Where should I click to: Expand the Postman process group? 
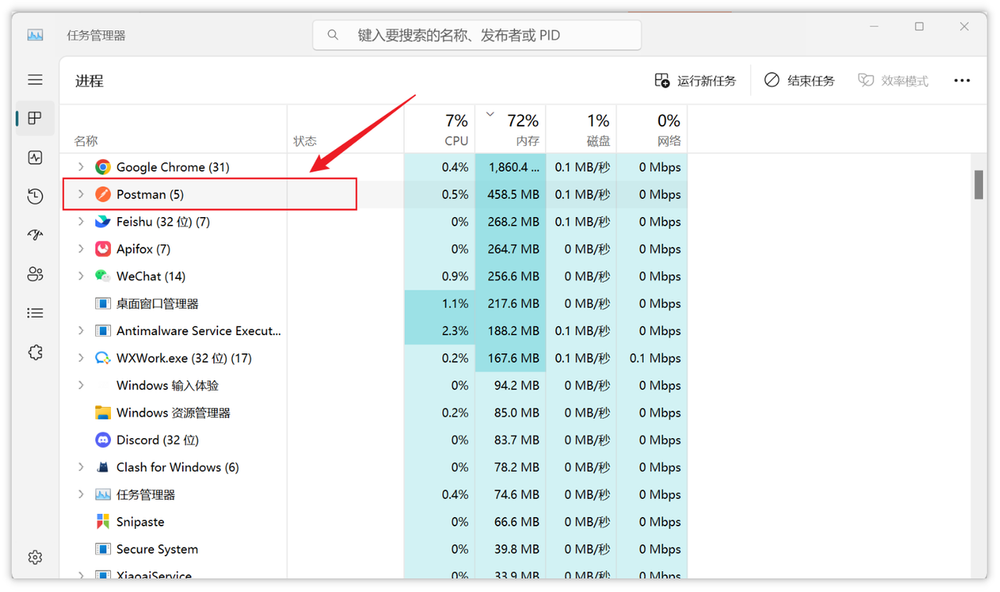coord(81,194)
